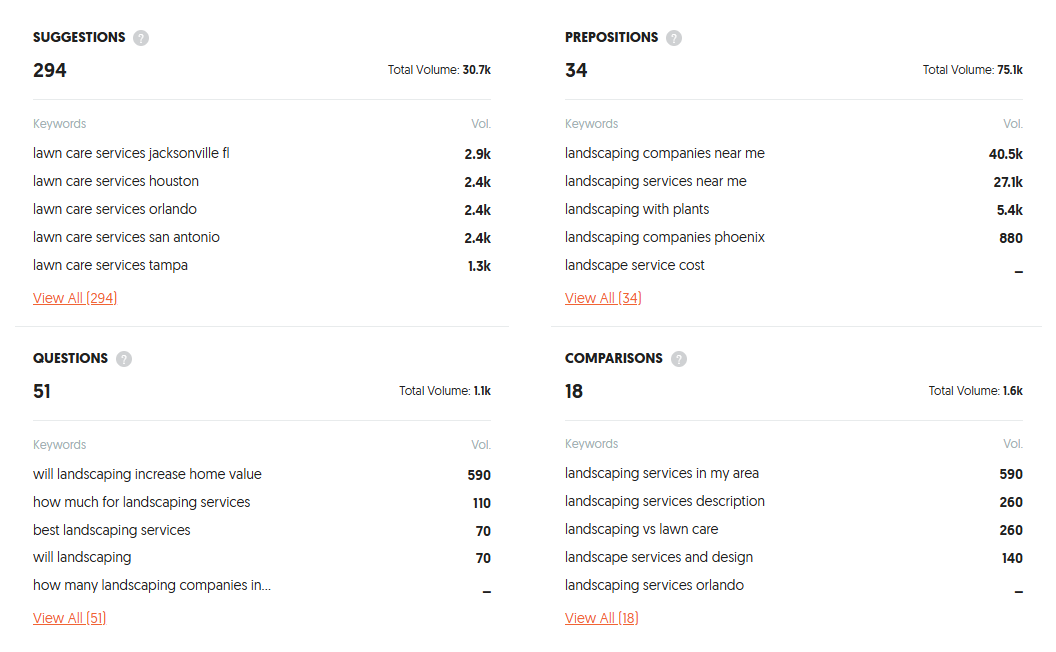The image size is (1056, 652).
Task: Click the help icon beside Questions heading
Action: [124, 359]
